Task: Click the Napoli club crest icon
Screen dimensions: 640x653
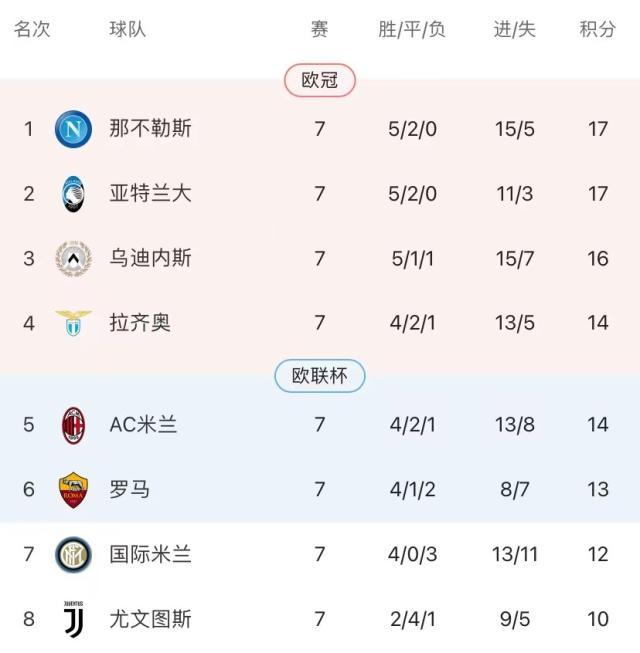Action: [73, 129]
